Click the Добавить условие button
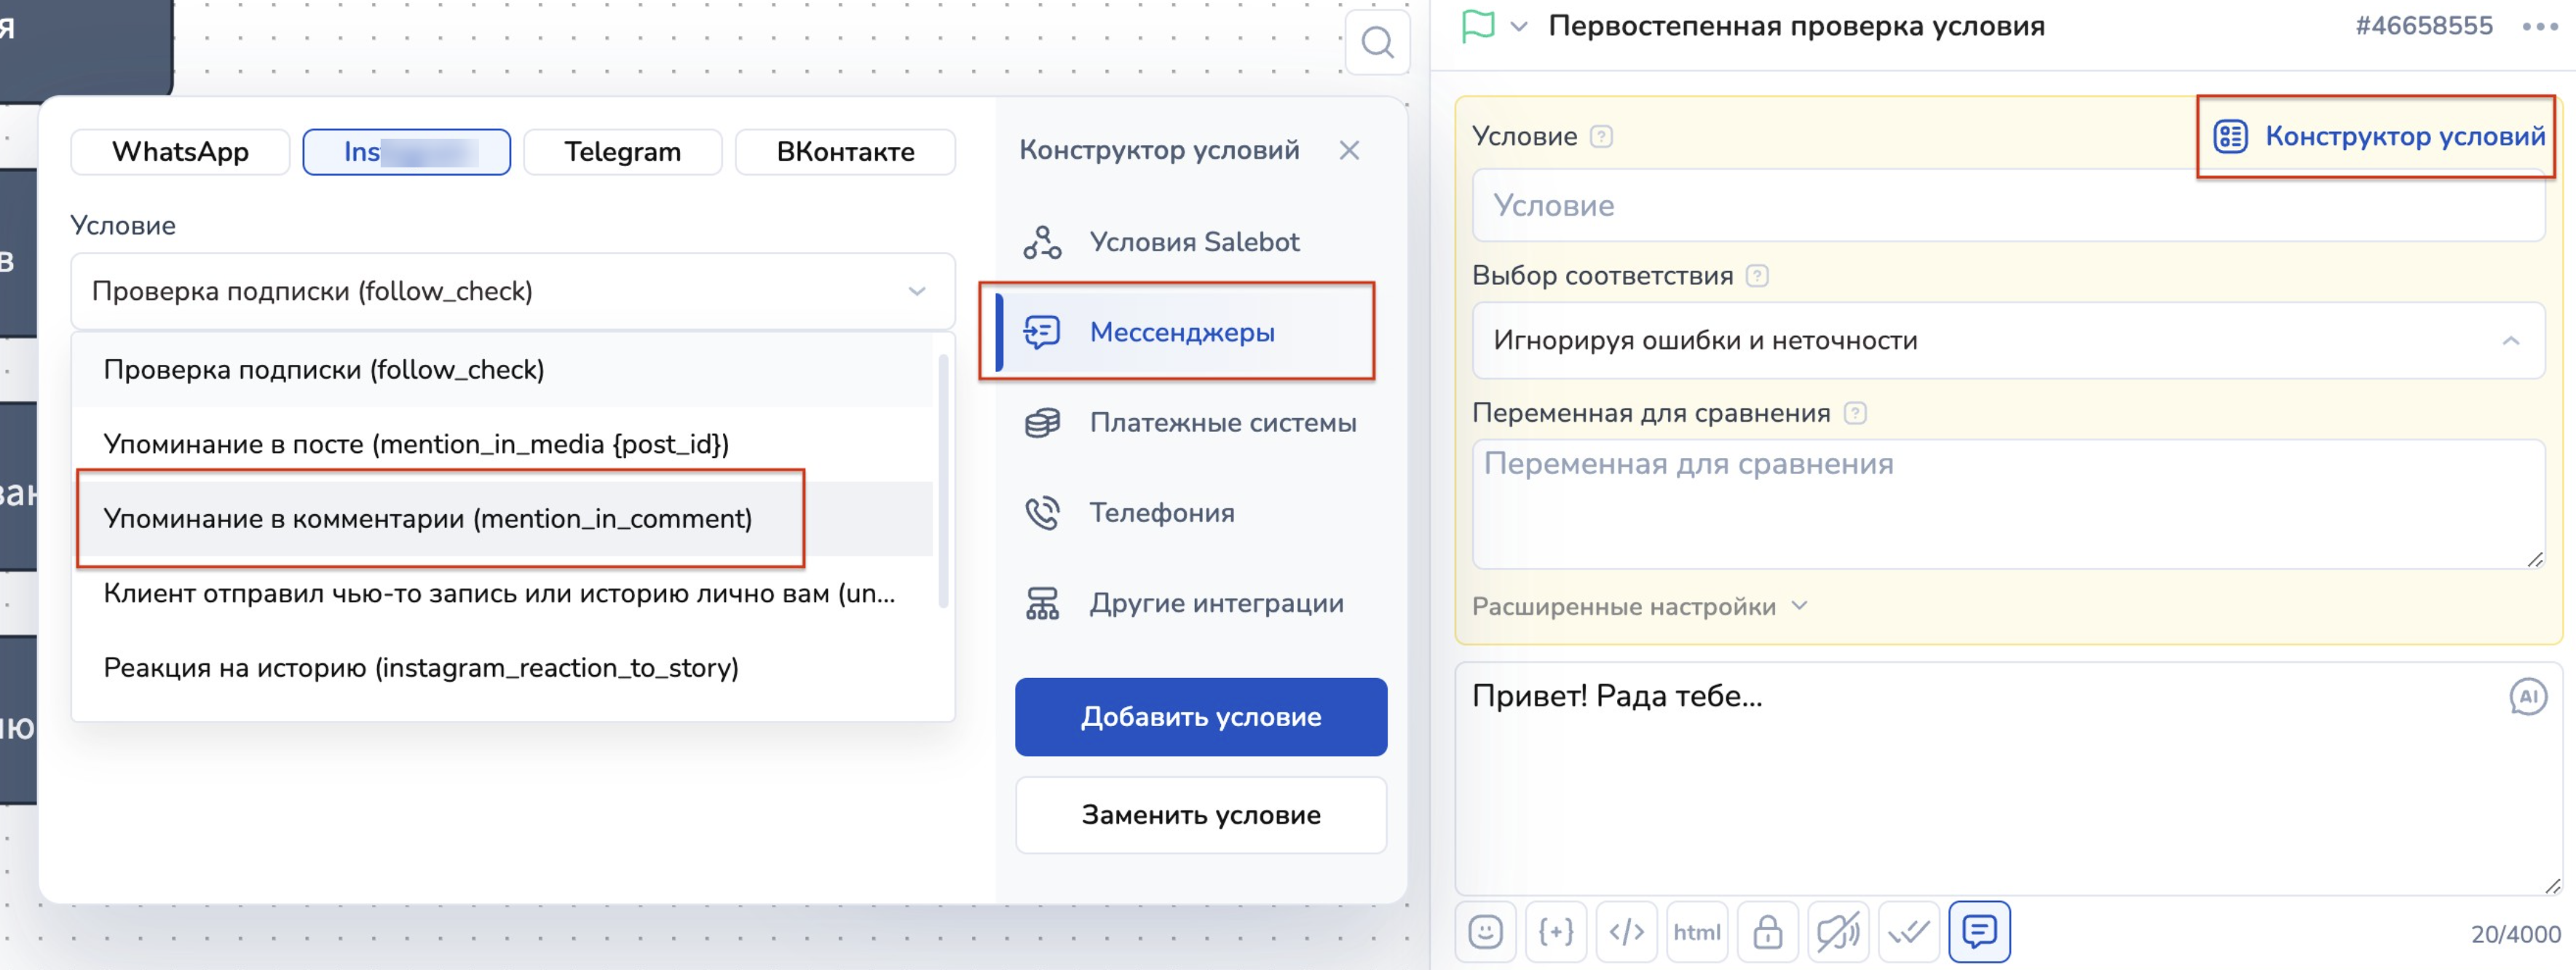Image resolution: width=2576 pixels, height=970 pixels. click(1200, 717)
